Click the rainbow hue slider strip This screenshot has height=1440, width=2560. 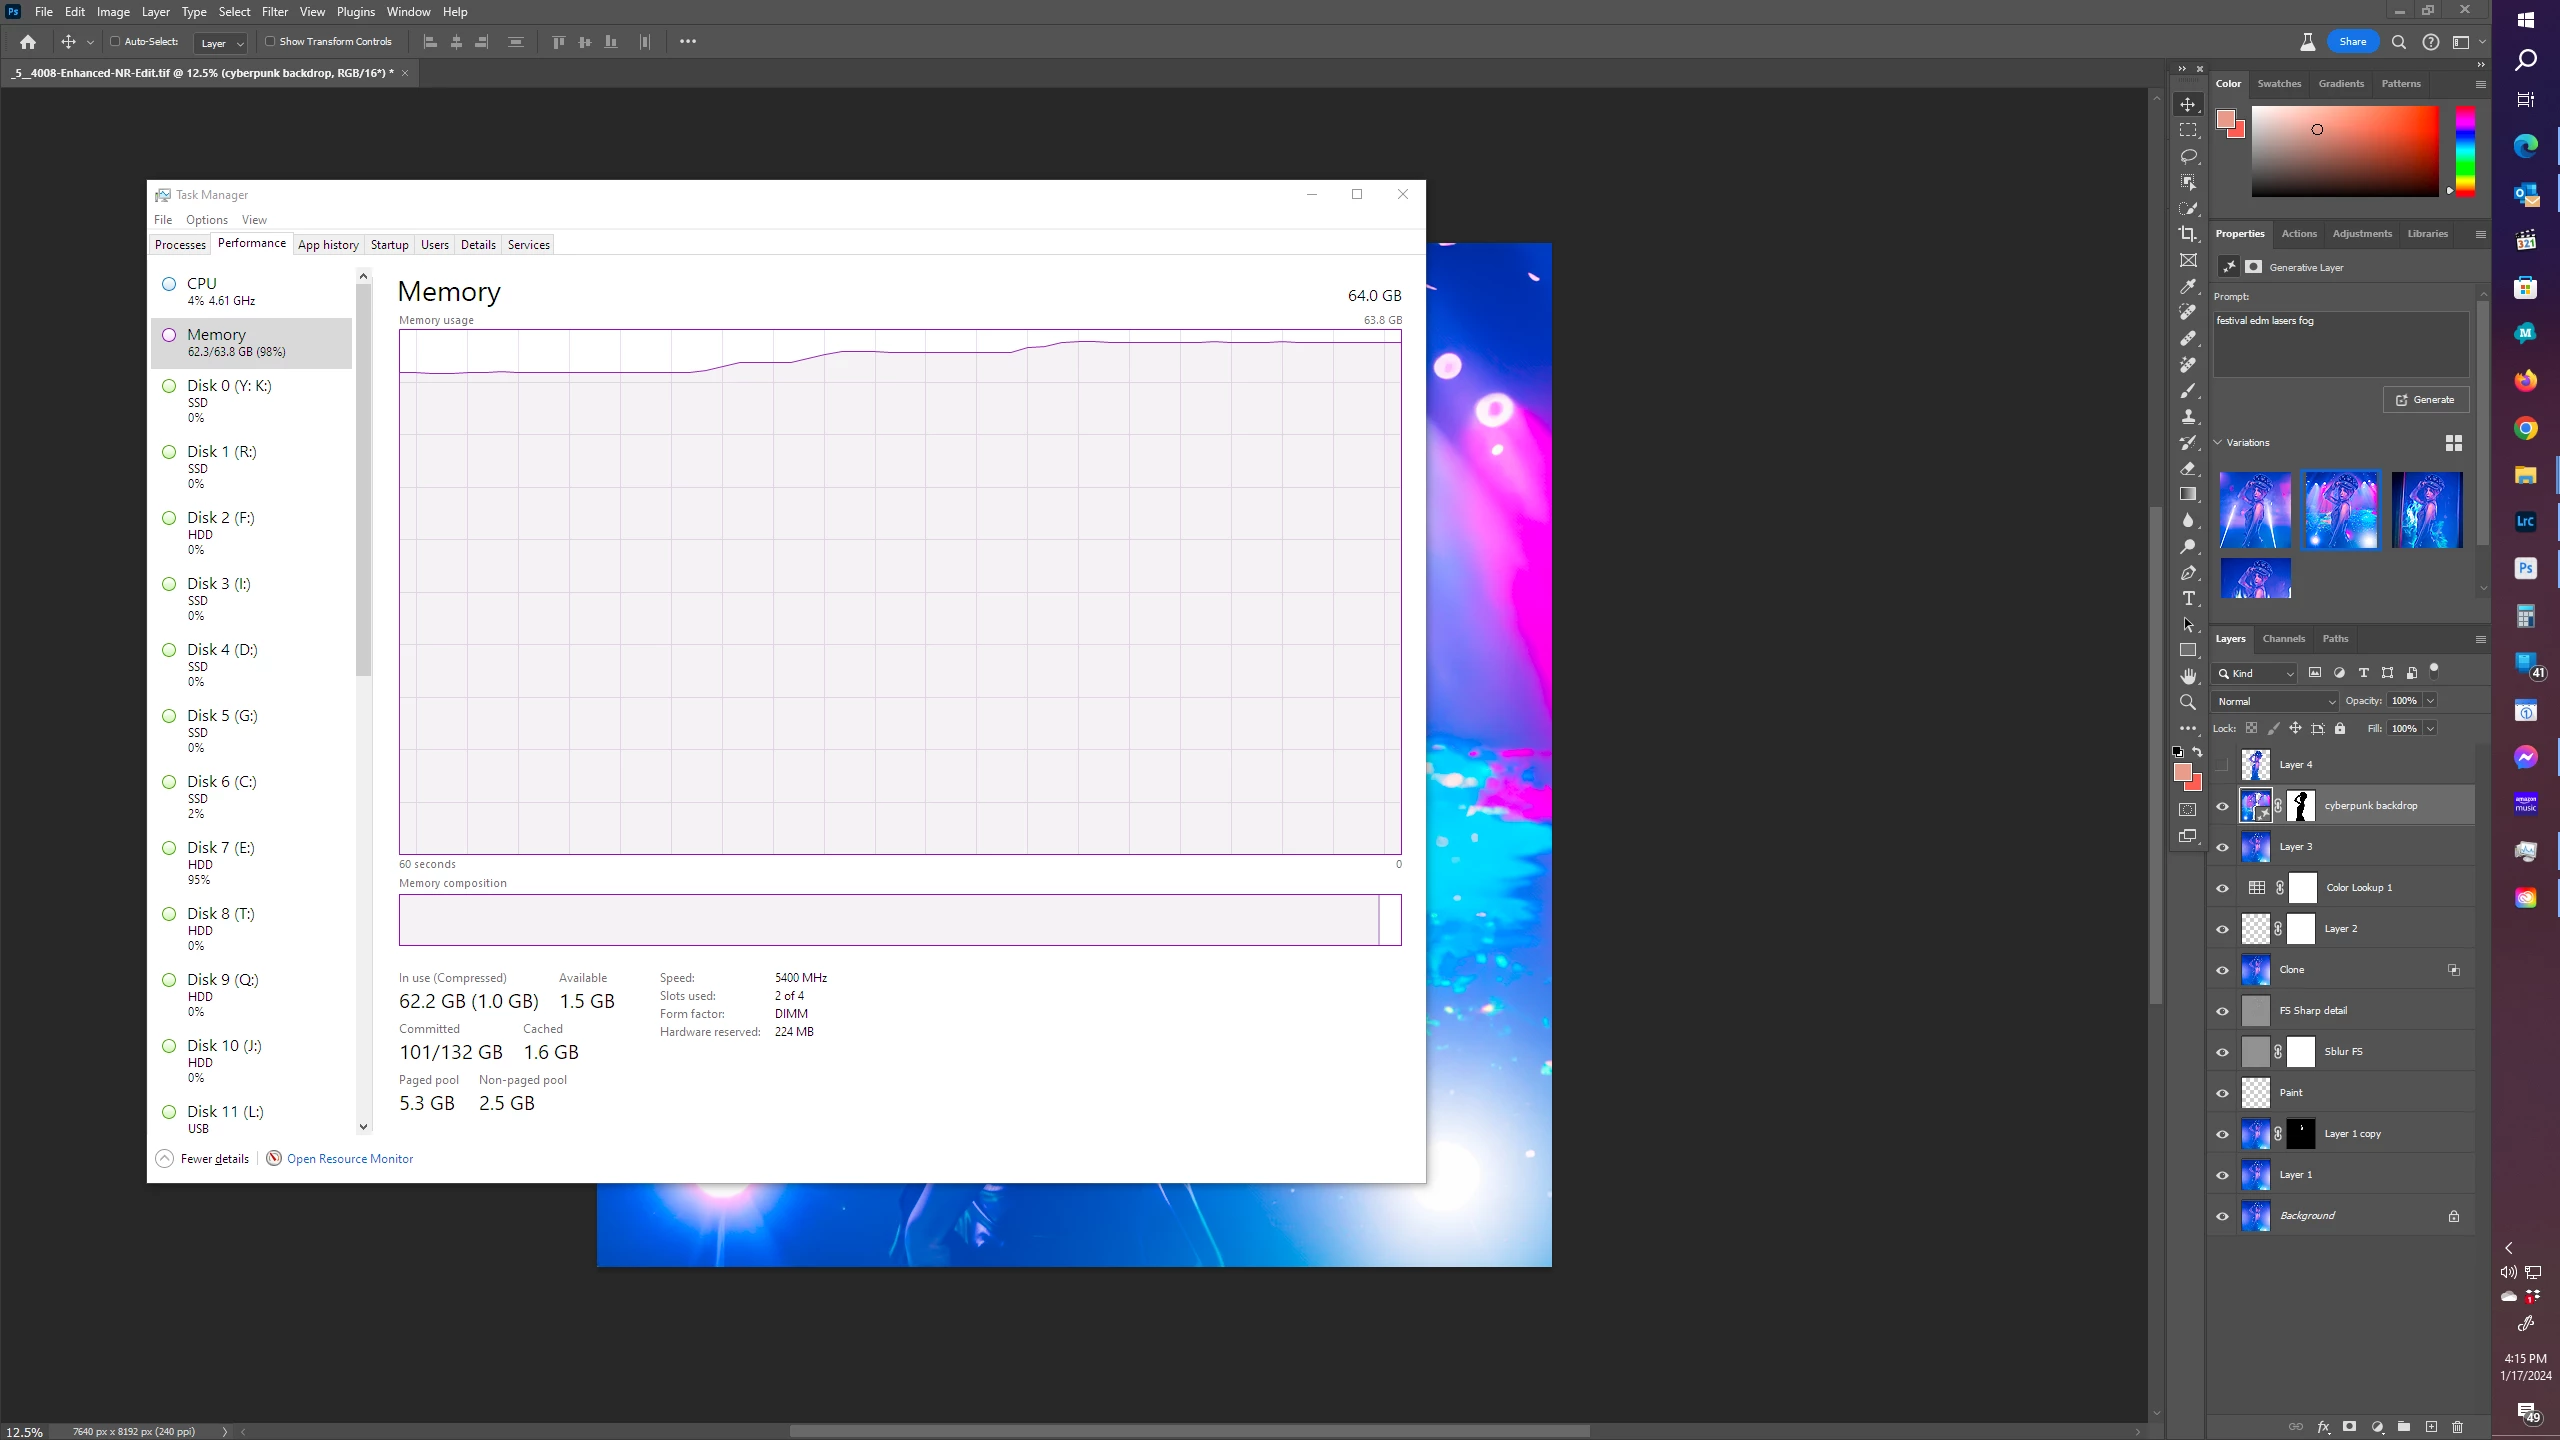[x=2465, y=150]
